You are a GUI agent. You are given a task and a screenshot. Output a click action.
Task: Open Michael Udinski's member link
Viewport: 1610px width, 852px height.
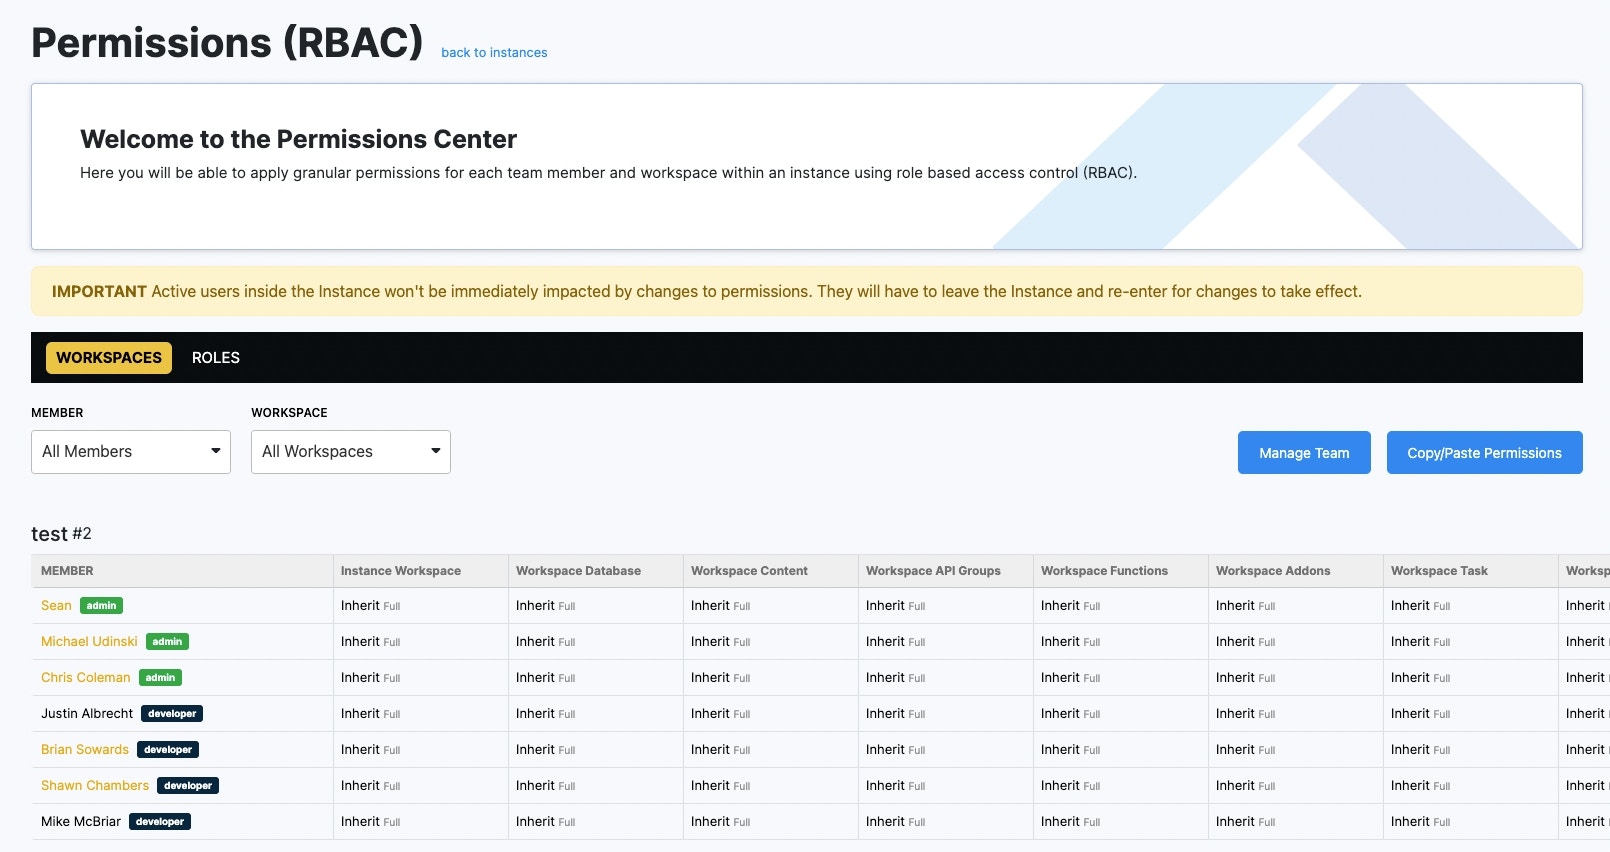click(89, 642)
